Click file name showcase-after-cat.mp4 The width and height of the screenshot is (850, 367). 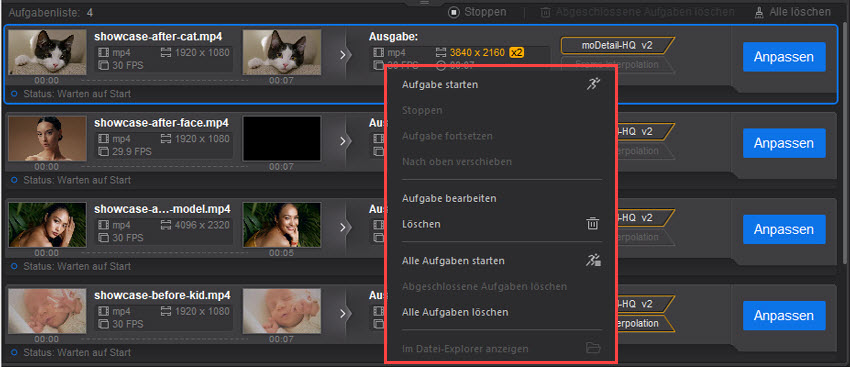pos(158,37)
